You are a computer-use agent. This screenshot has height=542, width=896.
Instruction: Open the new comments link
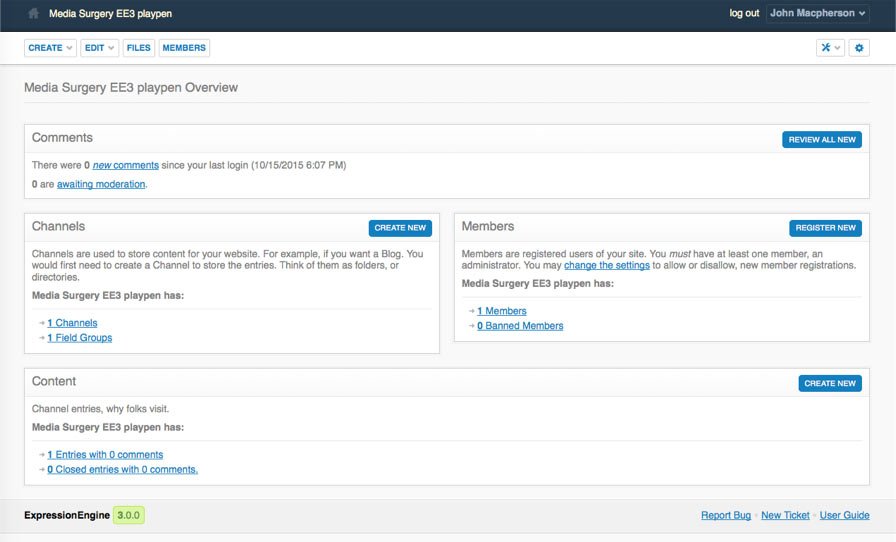[x=126, y=165]
